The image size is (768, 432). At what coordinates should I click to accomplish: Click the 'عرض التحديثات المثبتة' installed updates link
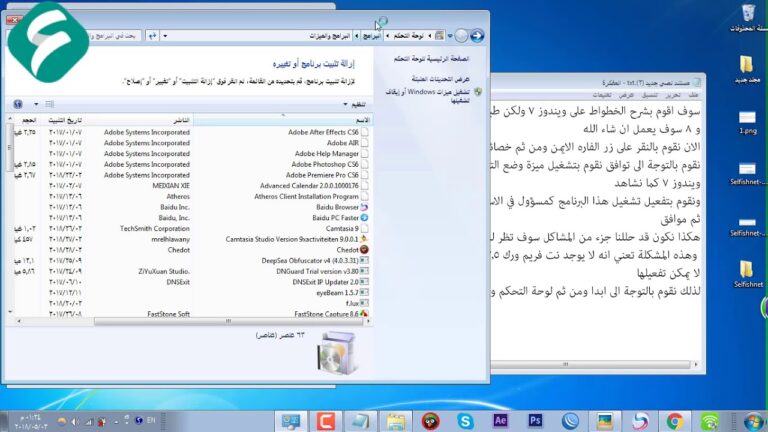[440, 78]
